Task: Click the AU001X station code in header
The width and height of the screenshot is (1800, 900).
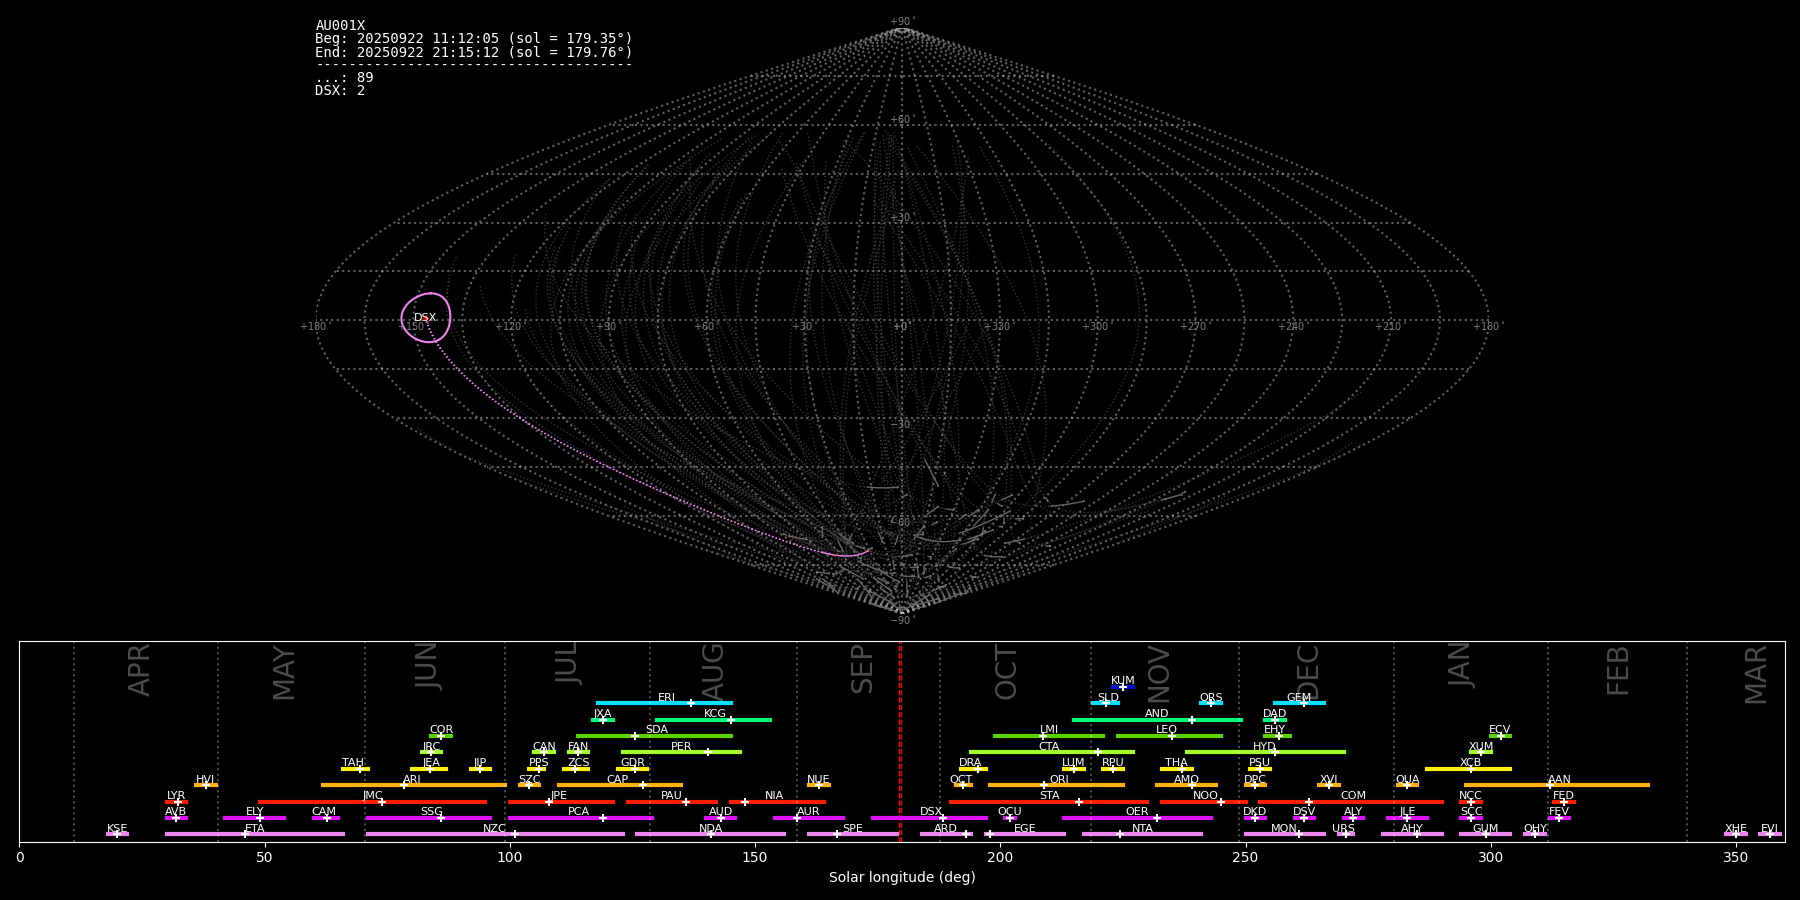Action: [x=340, y=26]
